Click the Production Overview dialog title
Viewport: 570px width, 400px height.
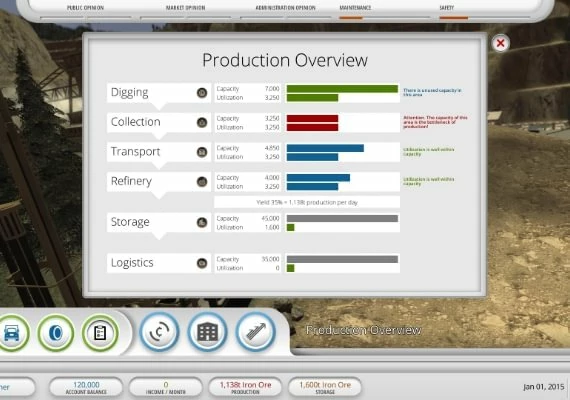[285, 60]
